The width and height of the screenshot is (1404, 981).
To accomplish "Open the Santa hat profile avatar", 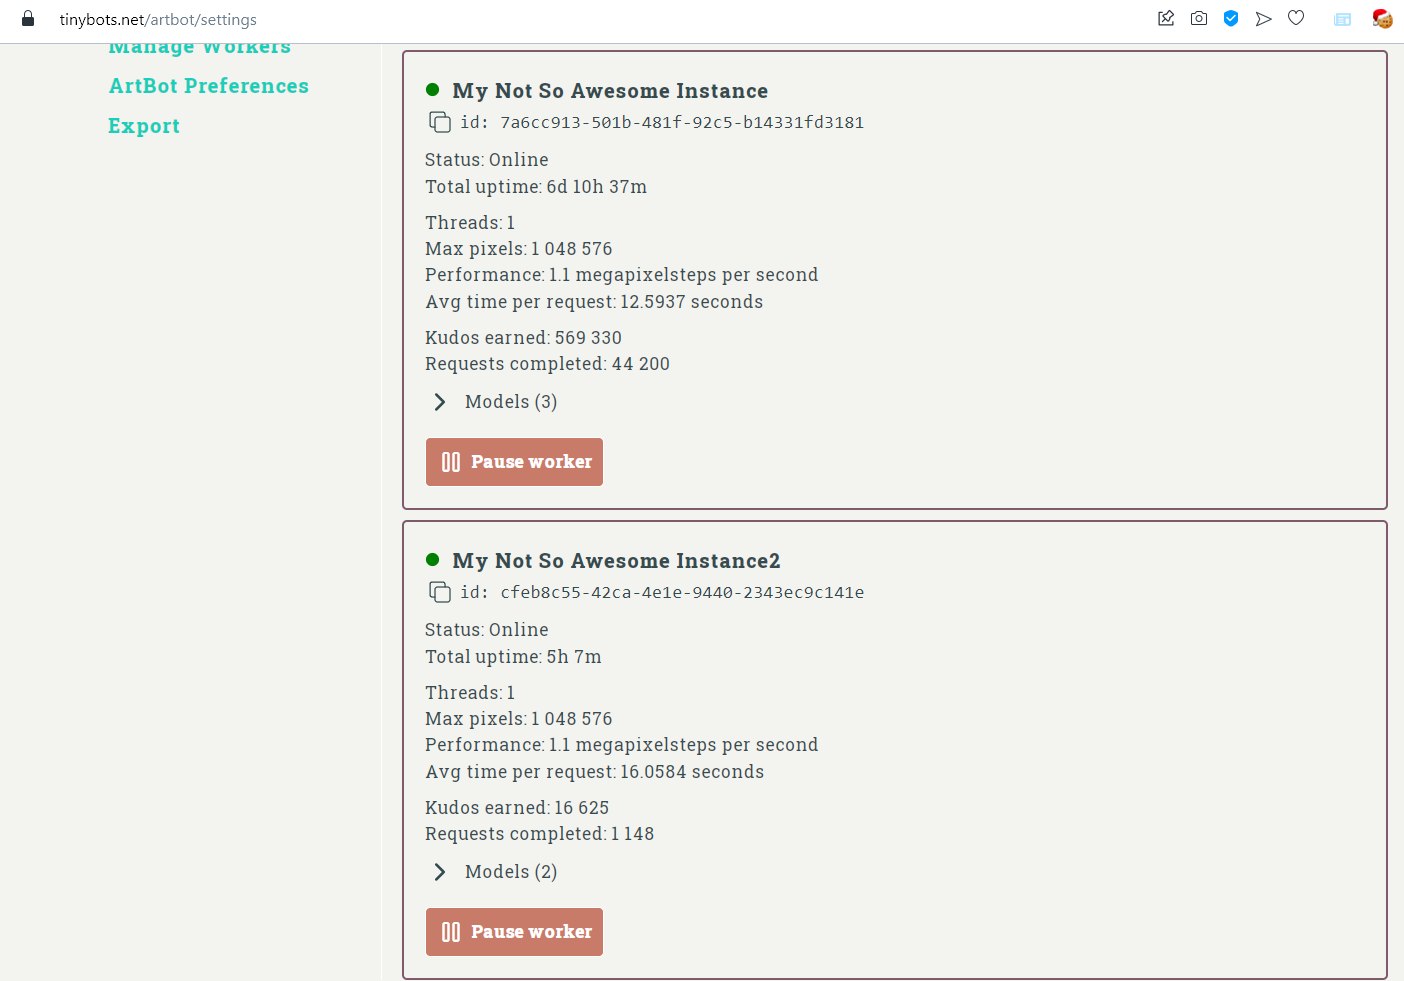I will click(1382, 18).
